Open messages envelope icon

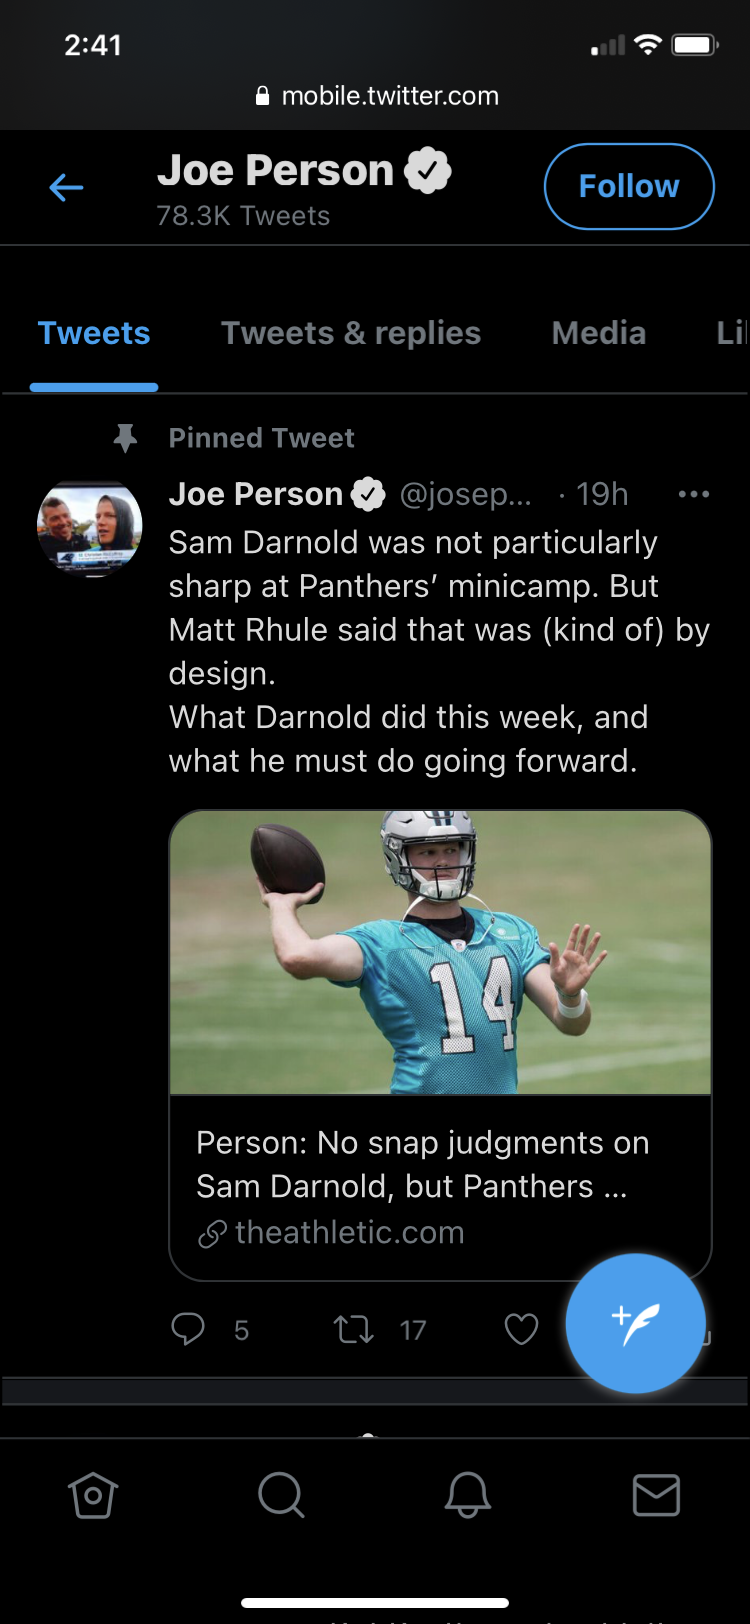pos(656,1496)
